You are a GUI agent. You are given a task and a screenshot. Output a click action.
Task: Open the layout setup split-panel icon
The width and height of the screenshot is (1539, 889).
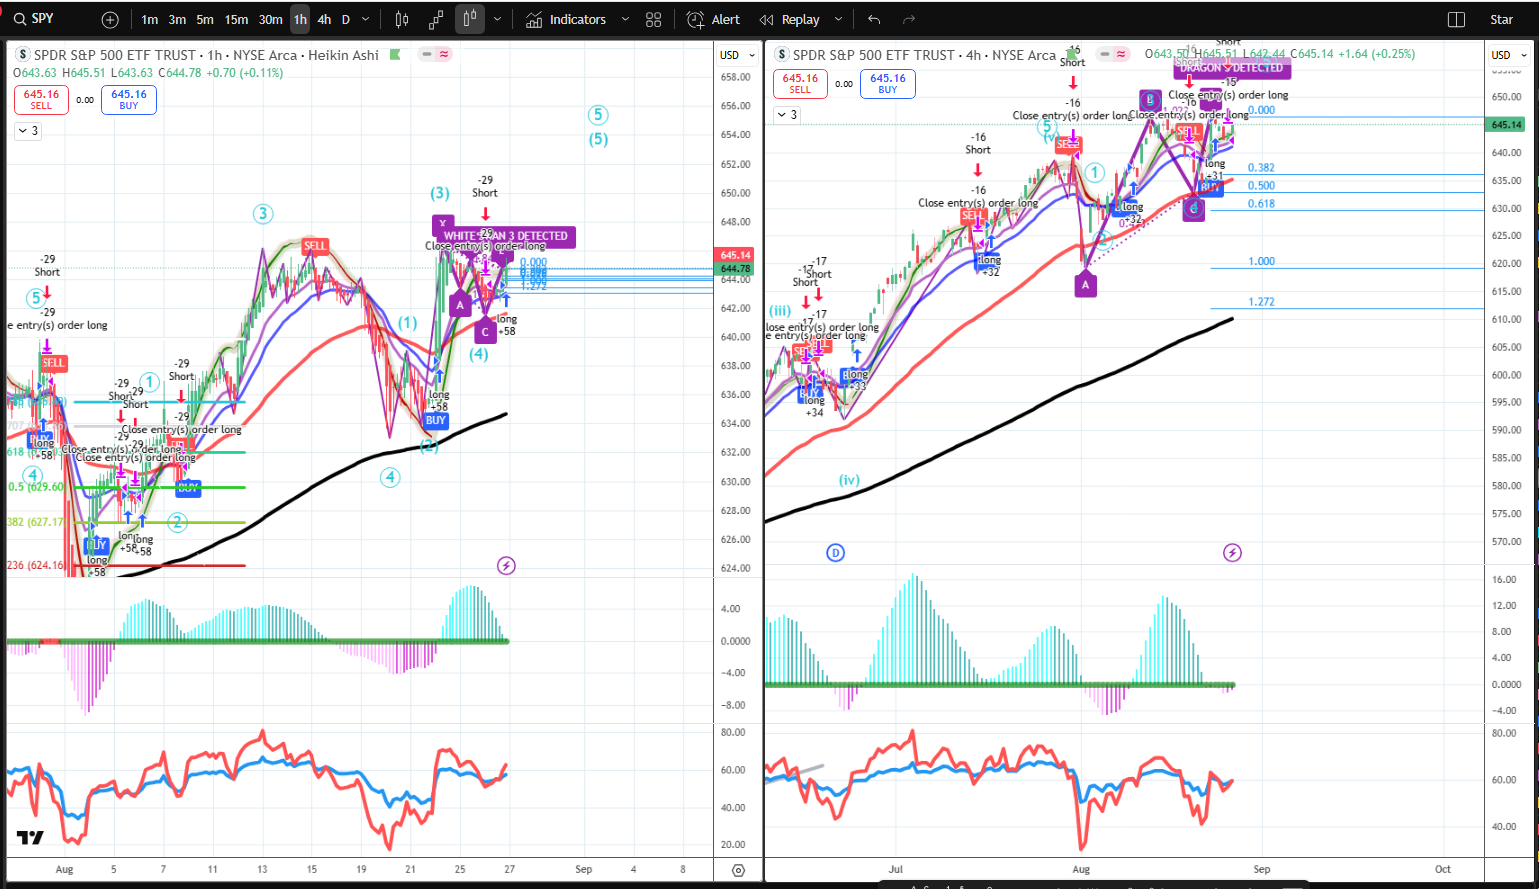[1456, 20]
